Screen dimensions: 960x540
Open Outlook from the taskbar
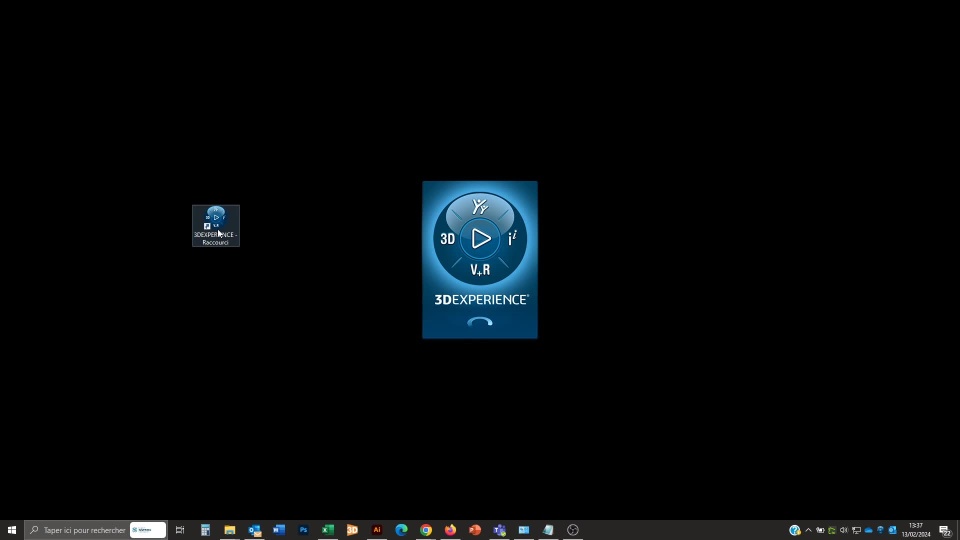click(x=255, y=530)
